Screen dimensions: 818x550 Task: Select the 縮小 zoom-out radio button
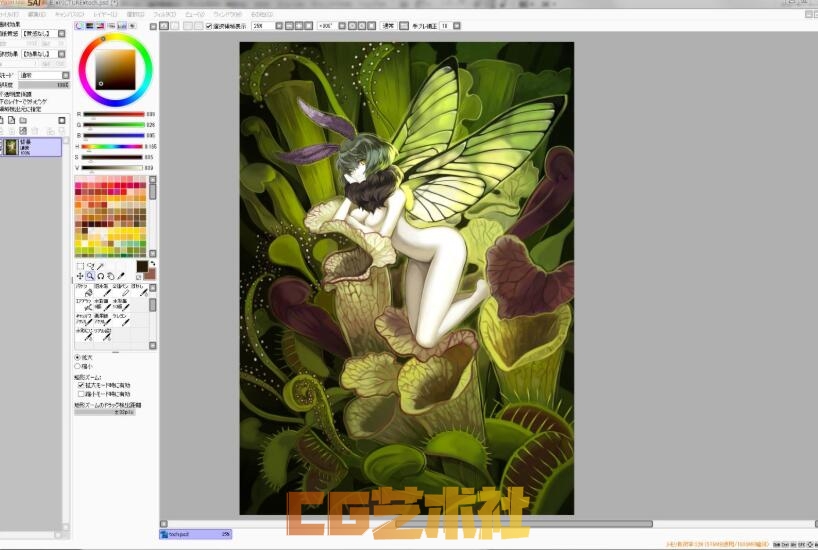pyautogui.click(x=78, y=366)
